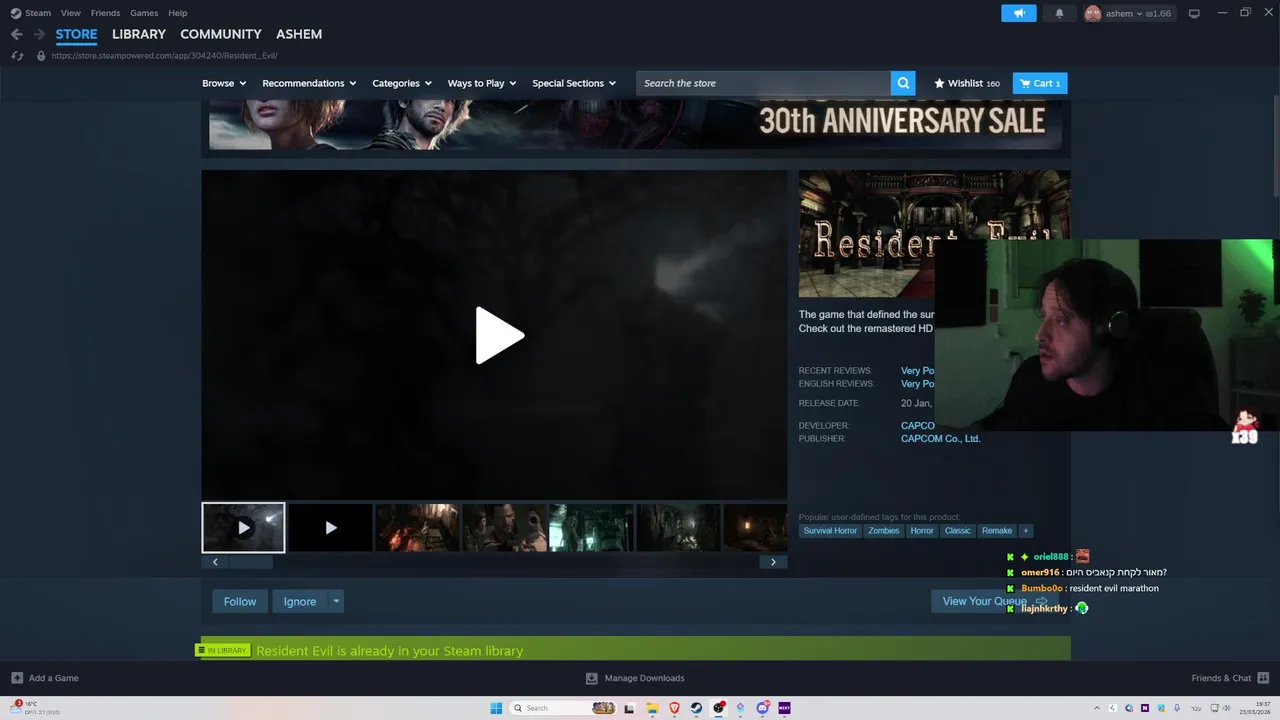Screen dimensions: 1280x720
Task: Click the OBS Studio taskbar icon
Action: click(718, 708)
